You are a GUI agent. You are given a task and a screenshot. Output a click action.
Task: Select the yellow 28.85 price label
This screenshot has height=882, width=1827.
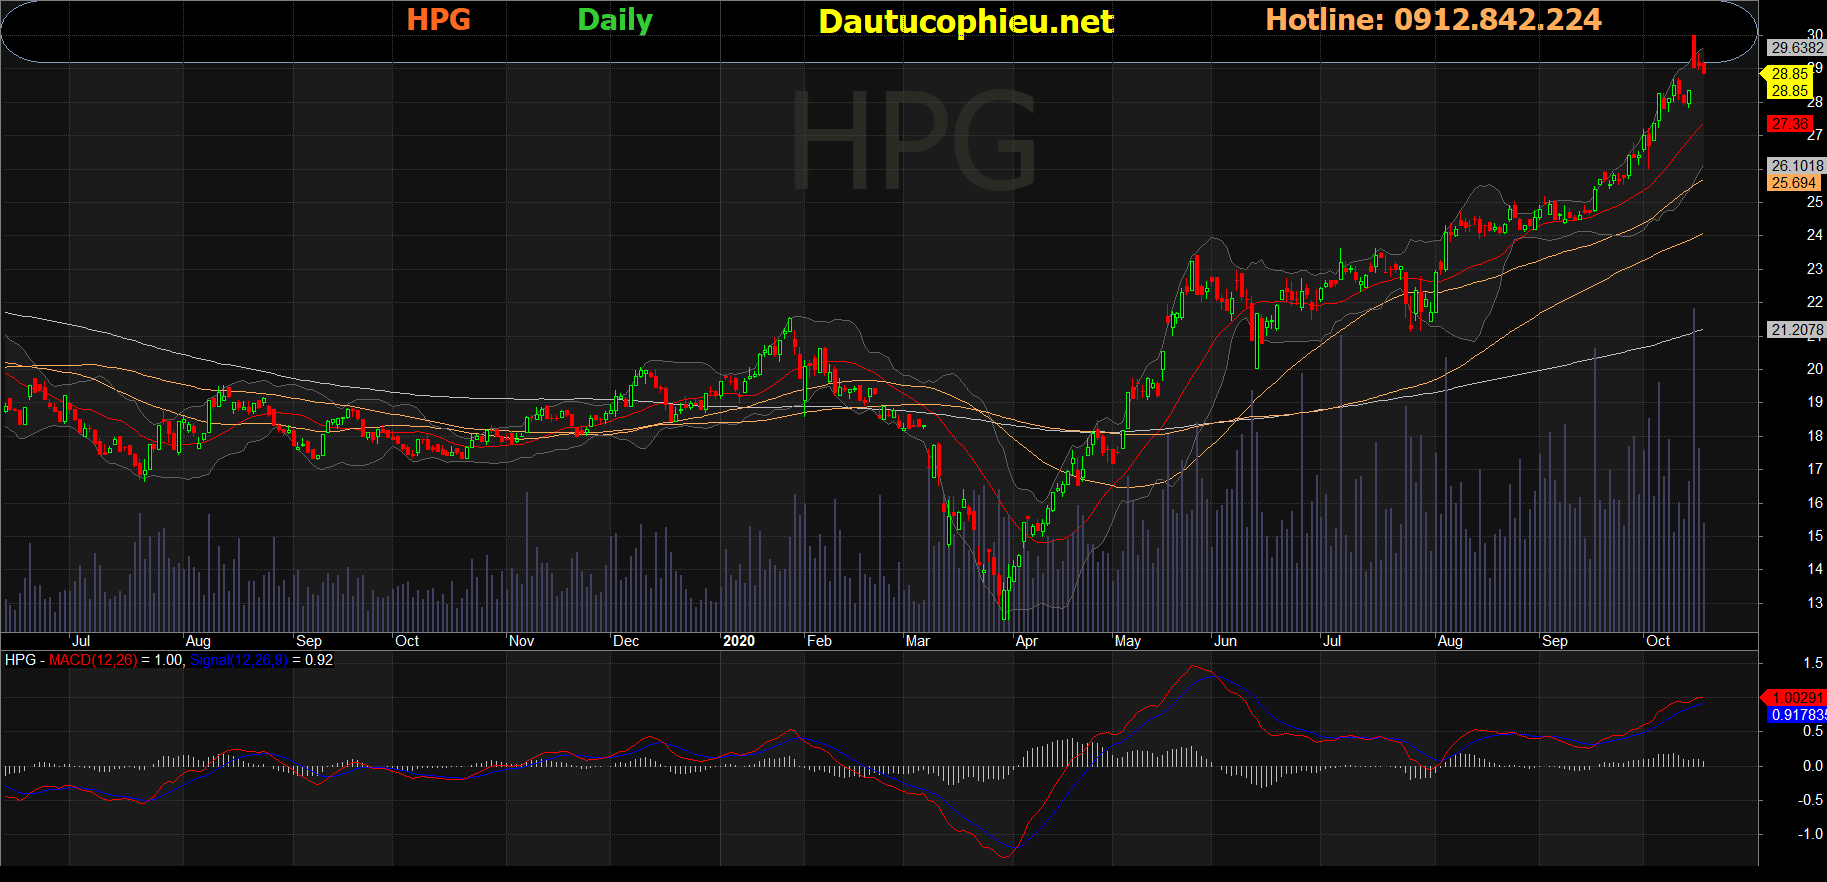click(x=1789, y=74)
